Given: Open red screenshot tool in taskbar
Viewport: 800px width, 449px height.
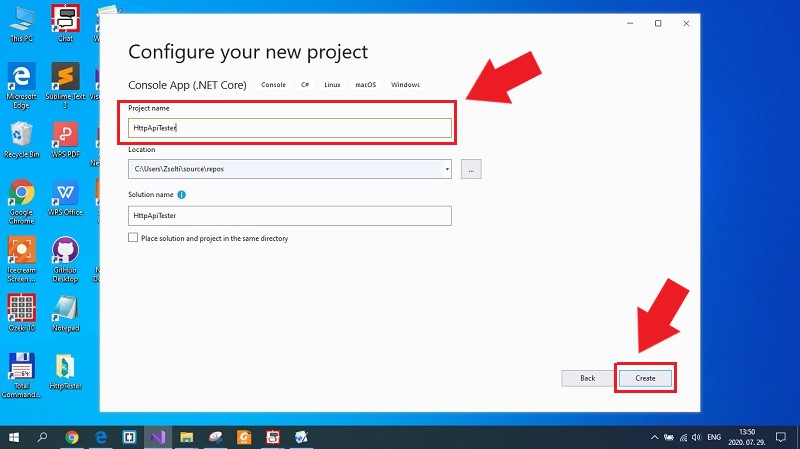Looking at the screenshot, I should (272, 437).
